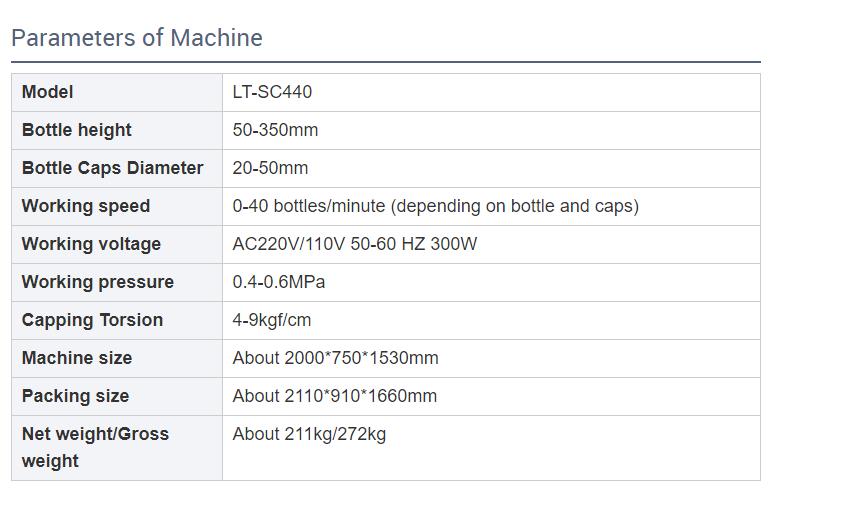Viewport: 848px width, 523px height.
Task: Click the Parameters of Machine heading
Action: 137,38
